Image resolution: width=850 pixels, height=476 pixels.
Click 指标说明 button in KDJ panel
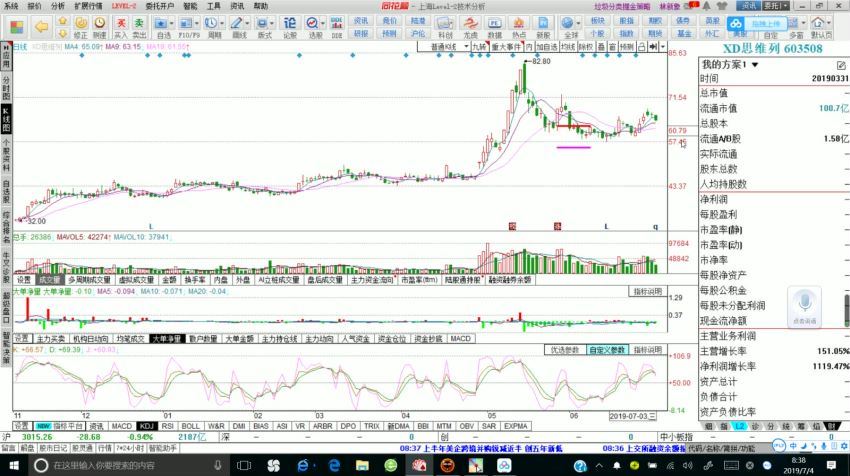point(648,350)
